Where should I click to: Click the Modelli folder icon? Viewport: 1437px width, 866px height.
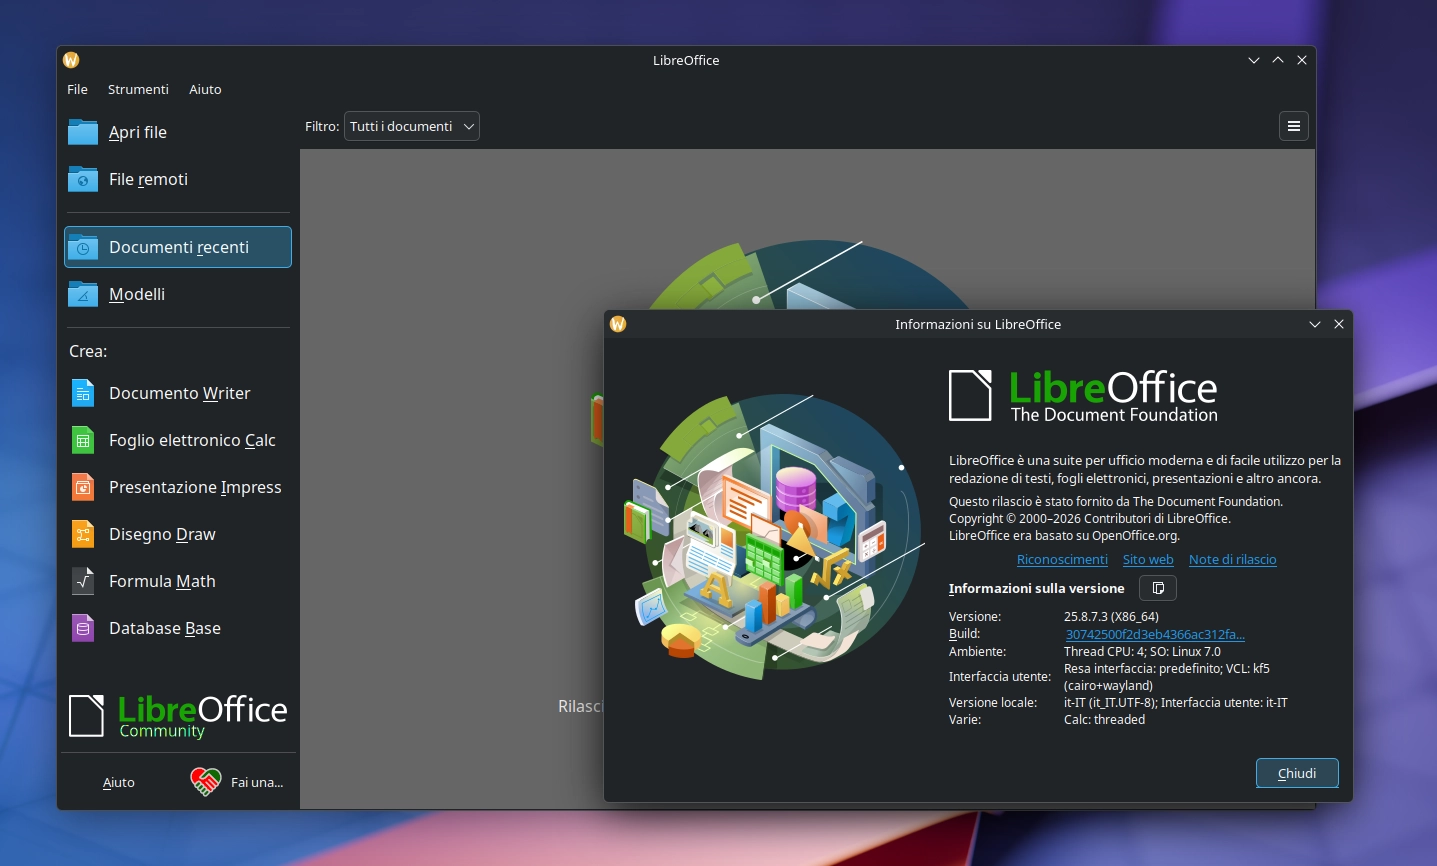point(83,294)
